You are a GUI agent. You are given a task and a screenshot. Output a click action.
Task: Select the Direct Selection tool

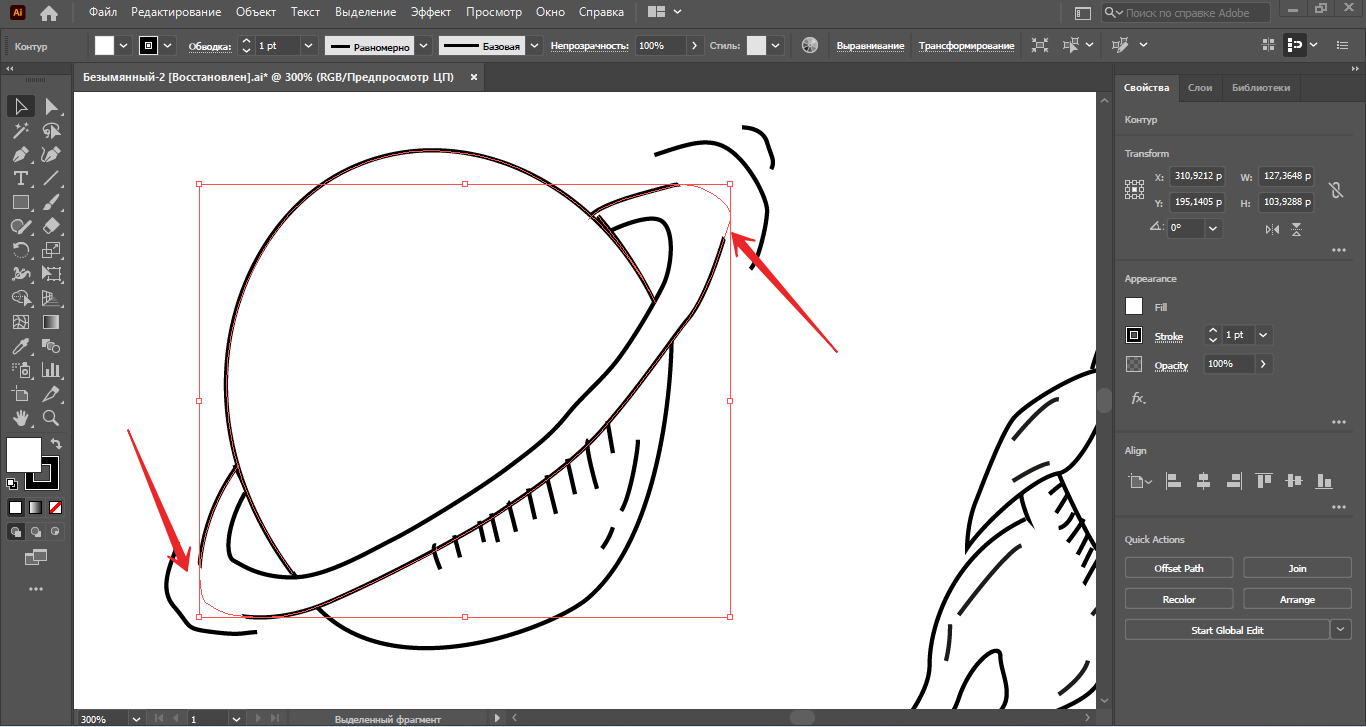pos(51,106)
